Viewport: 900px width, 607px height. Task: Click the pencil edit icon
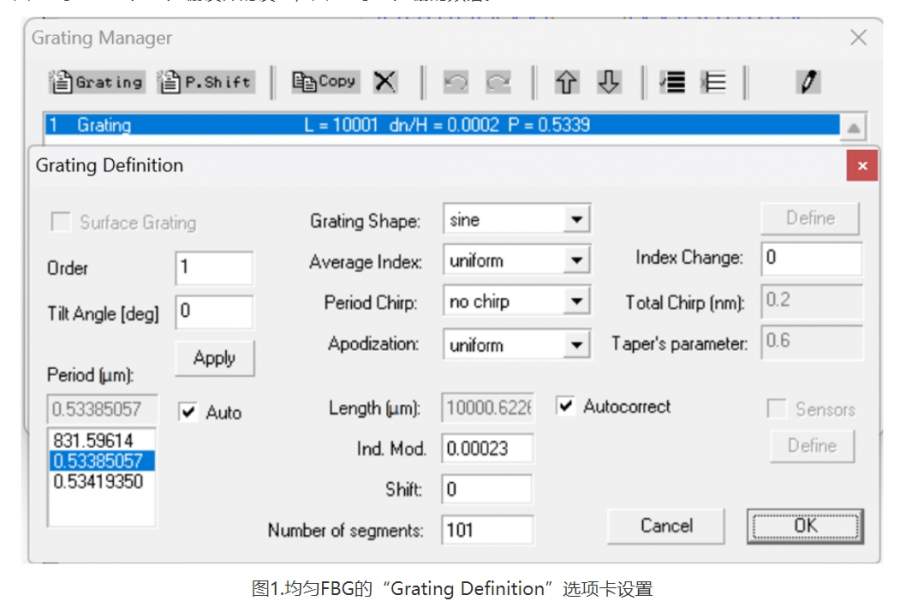click(808, 82)
